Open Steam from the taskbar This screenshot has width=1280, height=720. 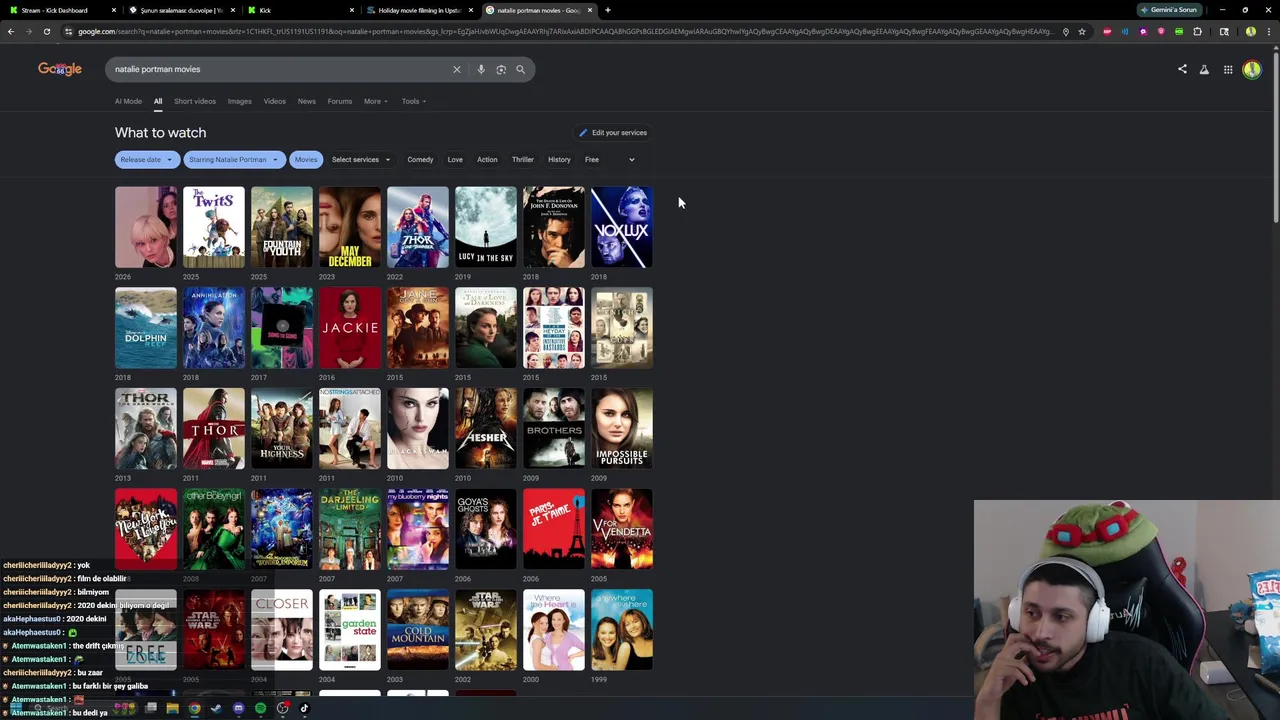216,708
